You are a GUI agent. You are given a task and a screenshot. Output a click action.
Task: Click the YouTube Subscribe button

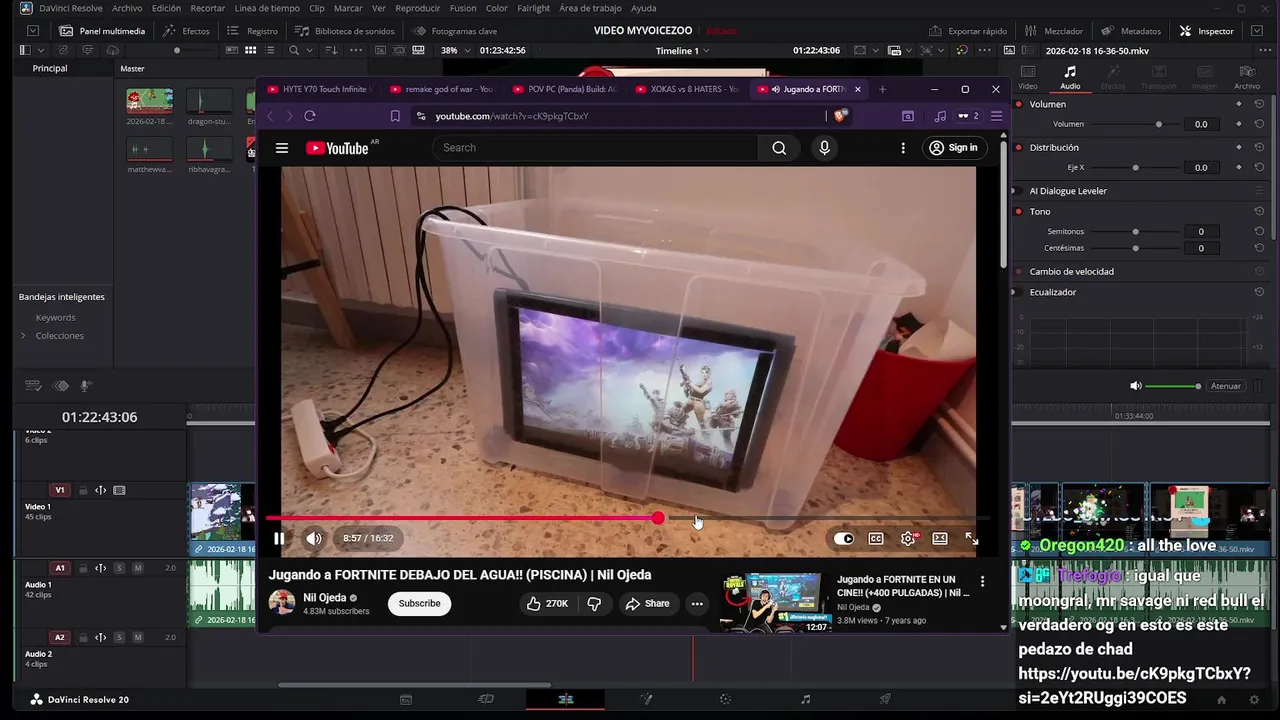(x=419, y=603)
